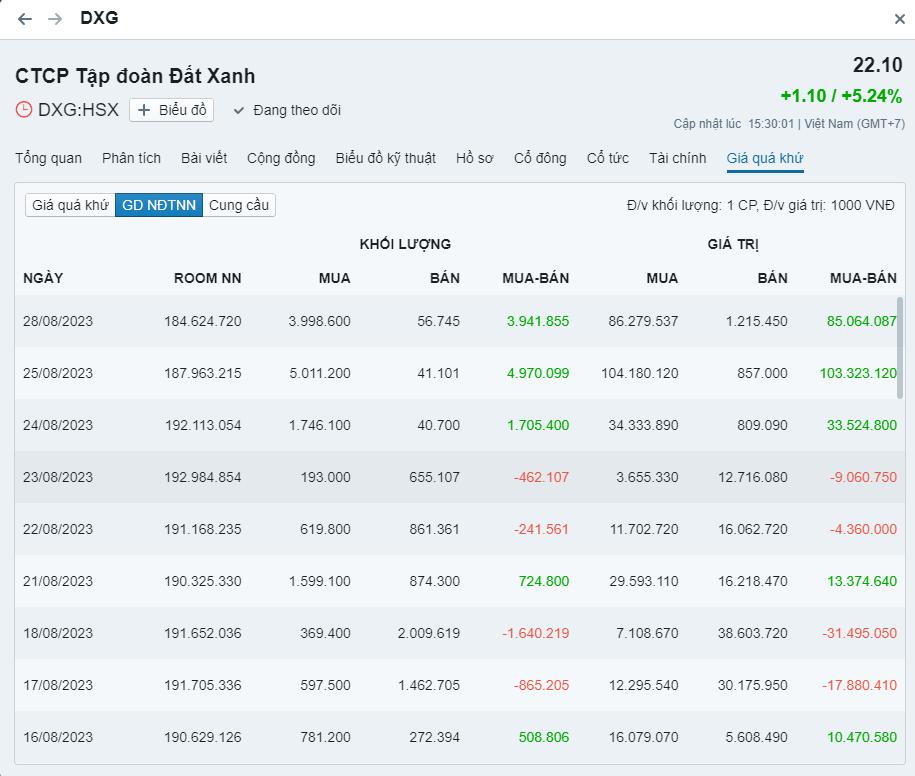Select the Hồ sơ tab
915x776 pixels.
pyautogui.click(x=475, y=158)
